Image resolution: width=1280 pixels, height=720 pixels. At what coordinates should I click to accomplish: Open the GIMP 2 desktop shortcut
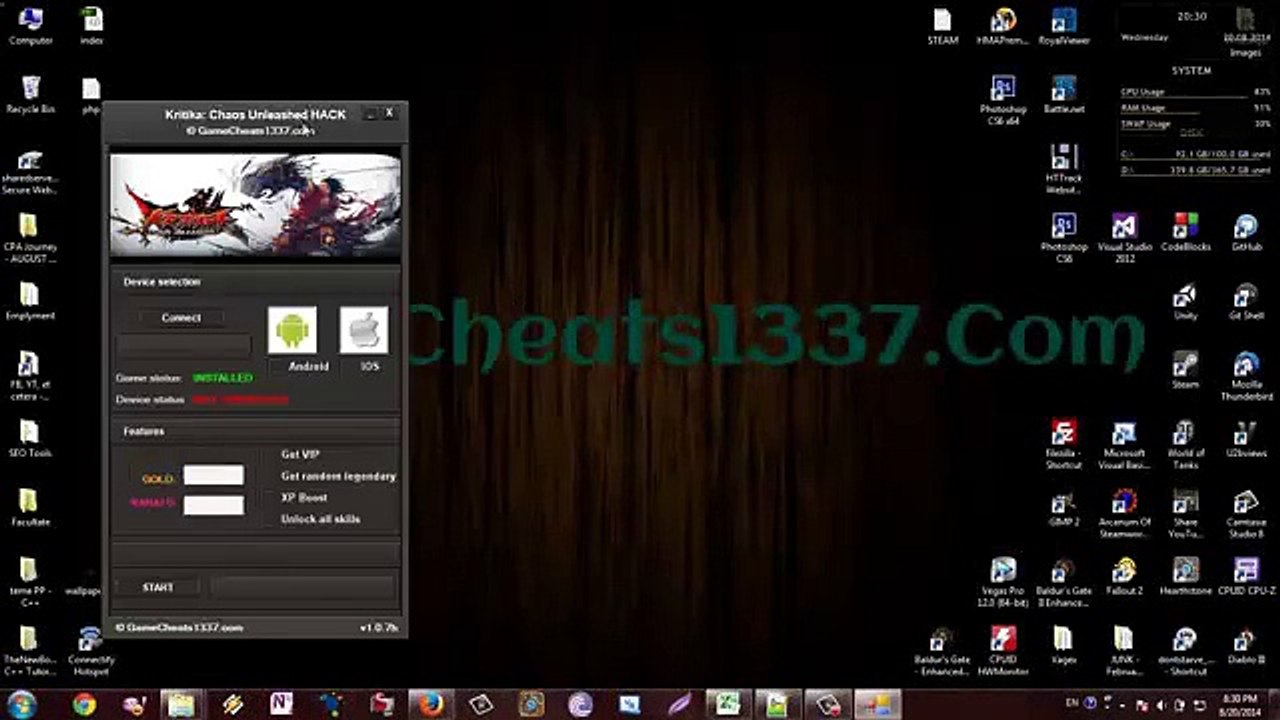pos(1064,507)
